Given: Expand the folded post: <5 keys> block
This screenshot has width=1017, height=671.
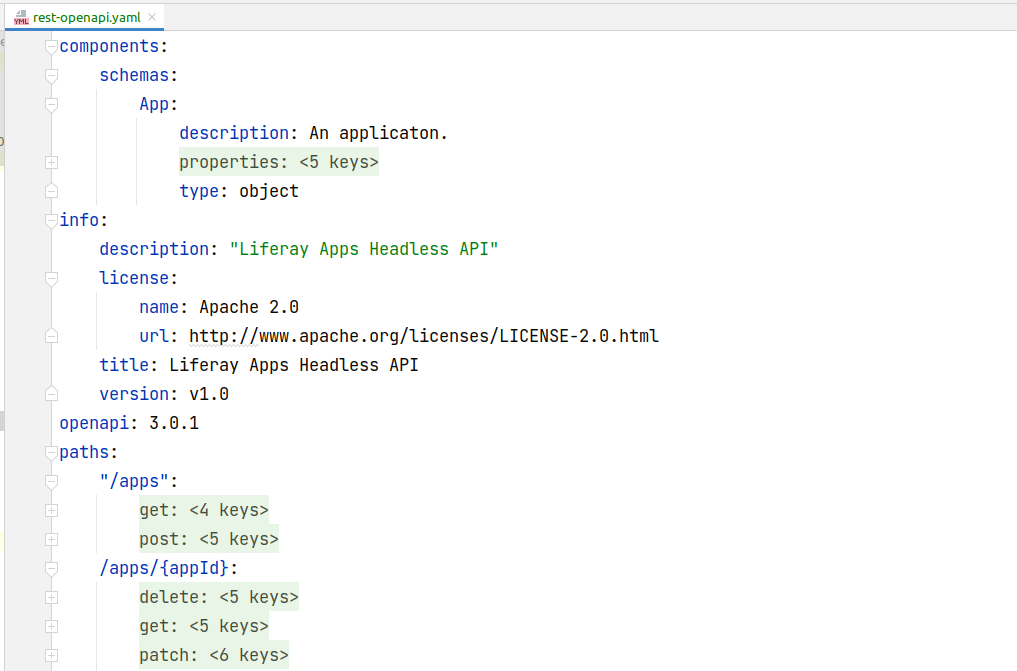Looking at the screenshot, I should click(x=51, y=539).
